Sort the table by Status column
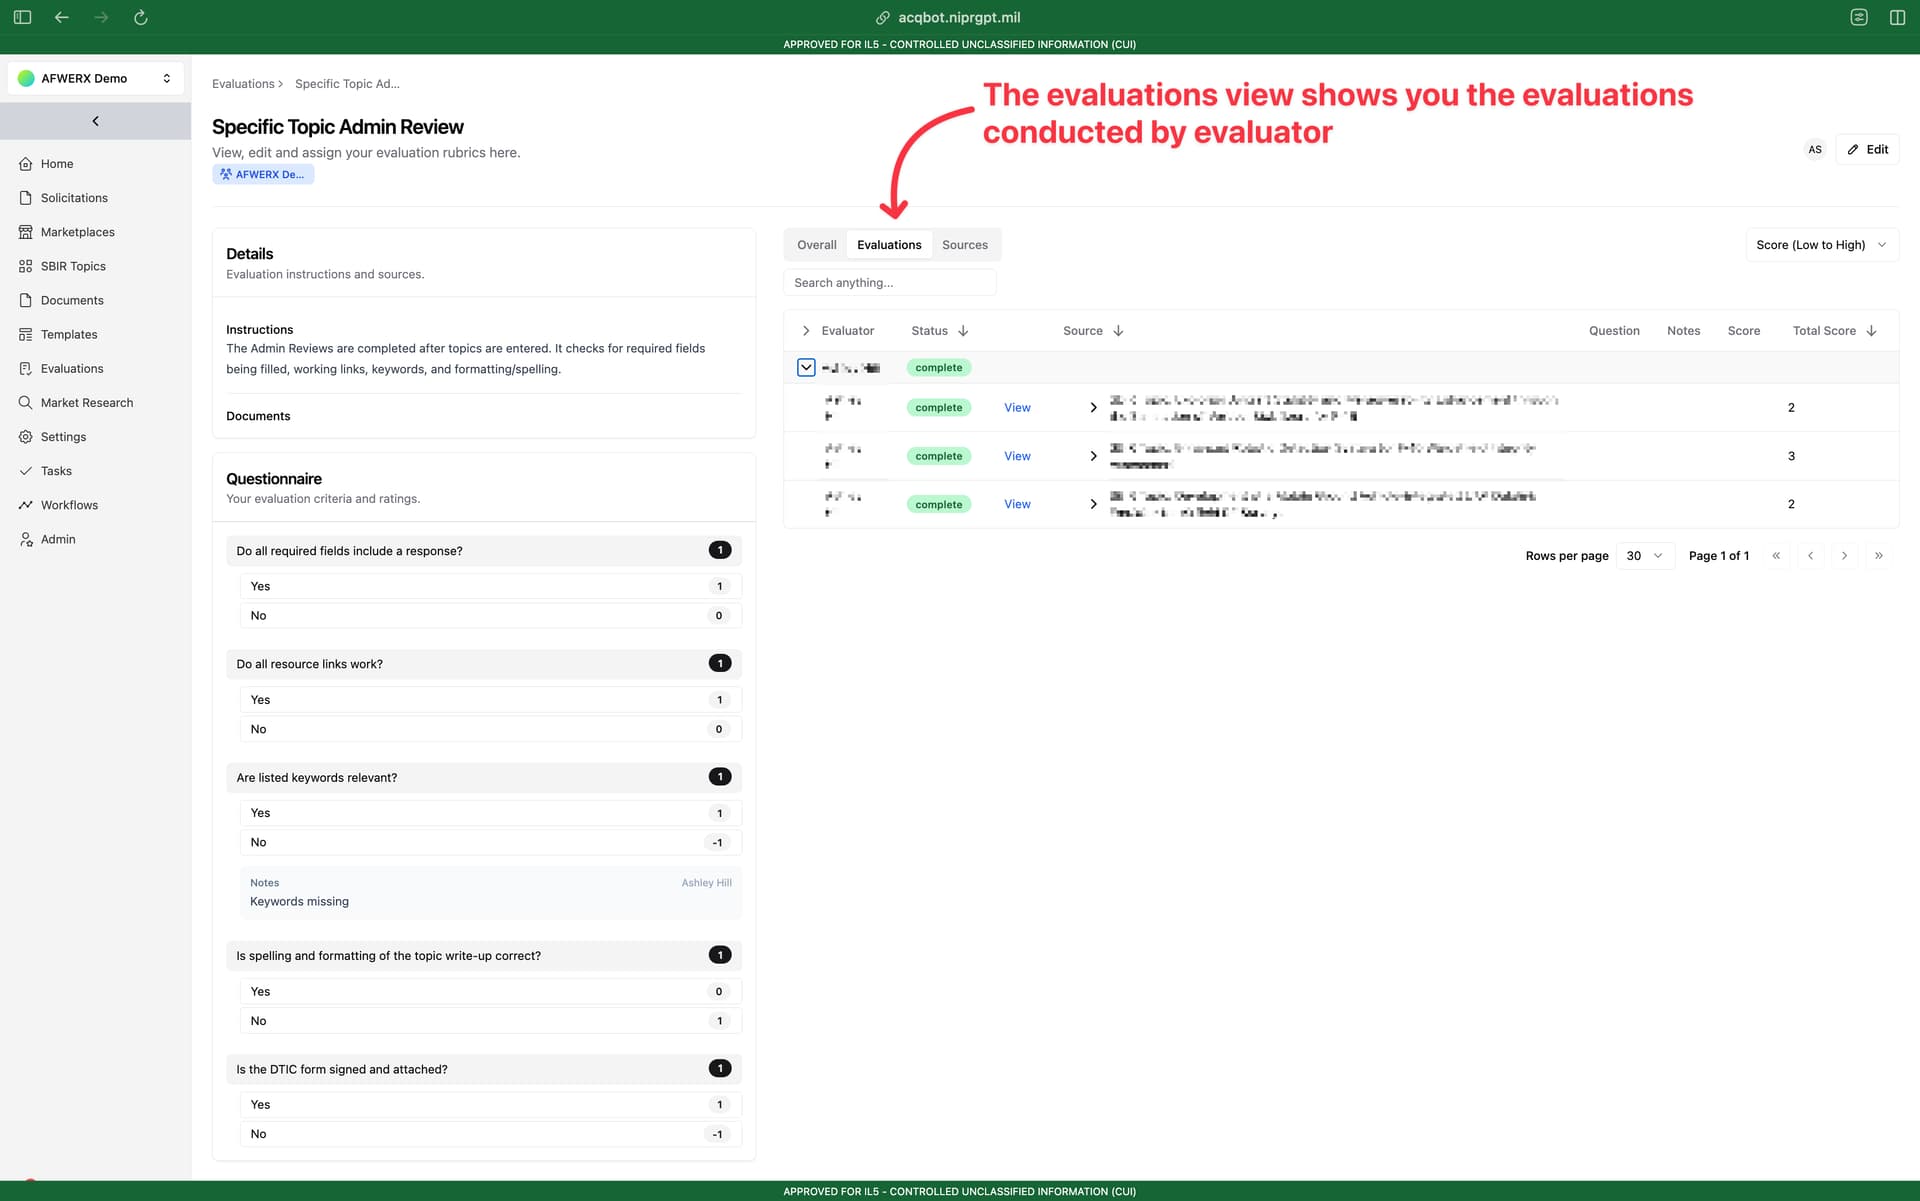This screenshot has width=1920, height=1201. pyautogui.click(x=940, y=331)
